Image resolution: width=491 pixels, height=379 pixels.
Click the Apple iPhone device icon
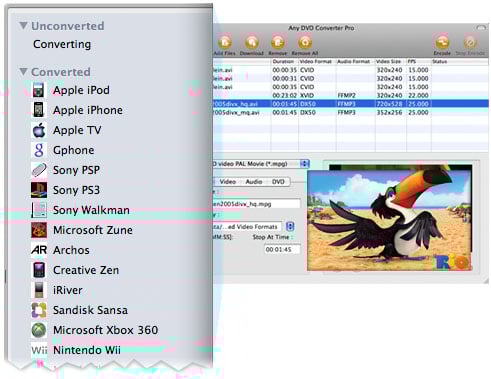click(39, 110)
